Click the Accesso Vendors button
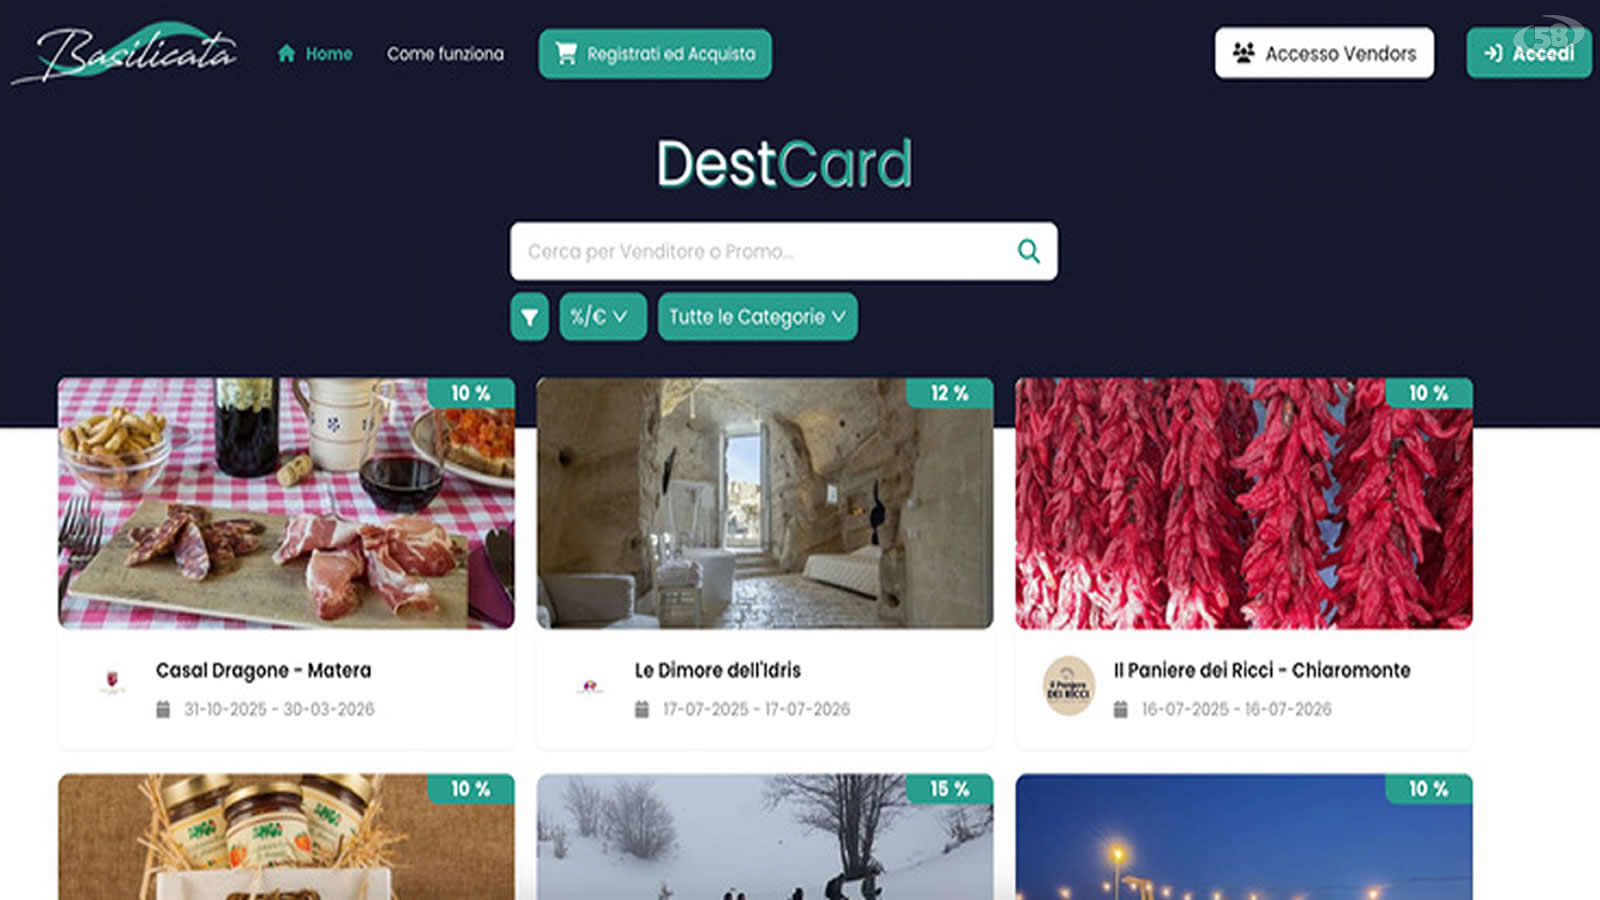 point(1324,53)
